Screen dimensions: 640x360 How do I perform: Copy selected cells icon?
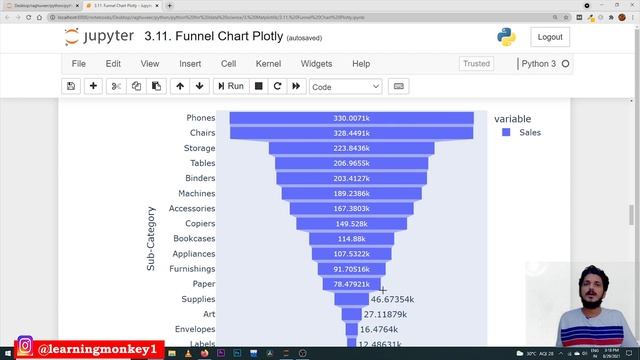coord(136,86)
